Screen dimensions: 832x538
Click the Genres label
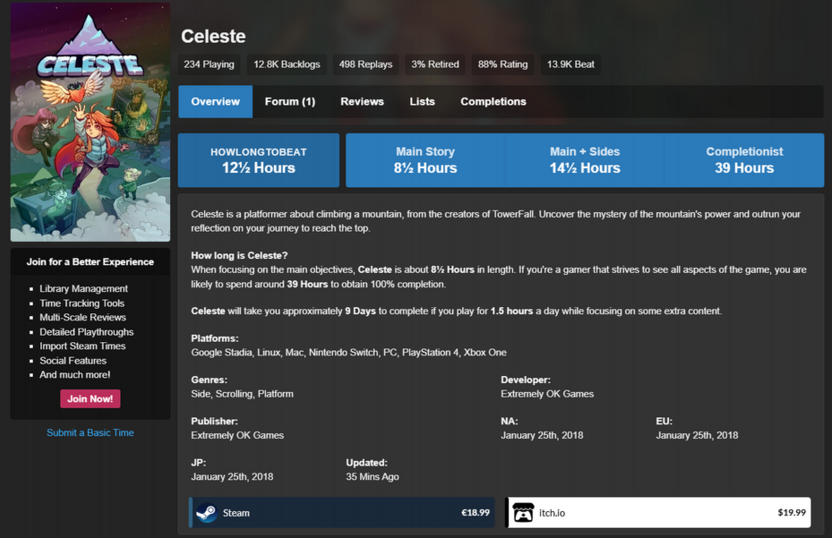coord(209,380)
